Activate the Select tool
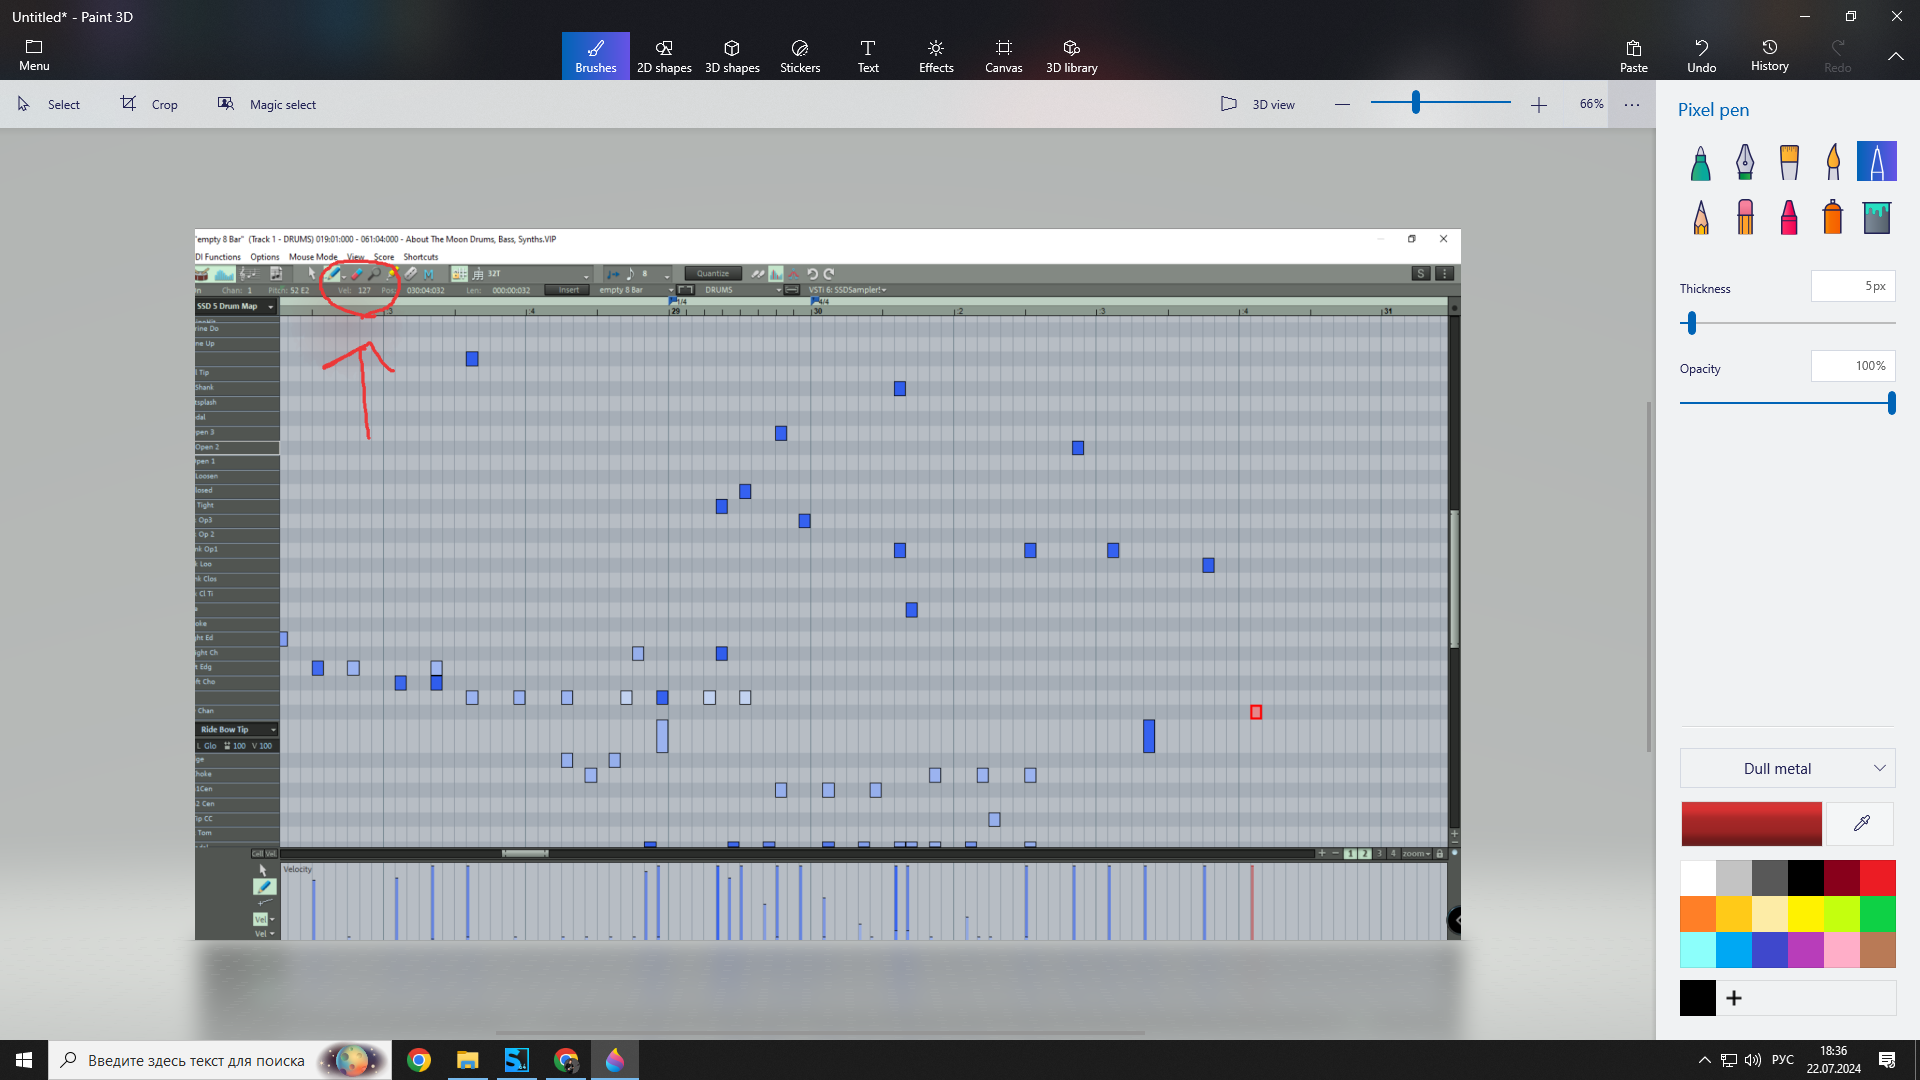 coord(49,104)
